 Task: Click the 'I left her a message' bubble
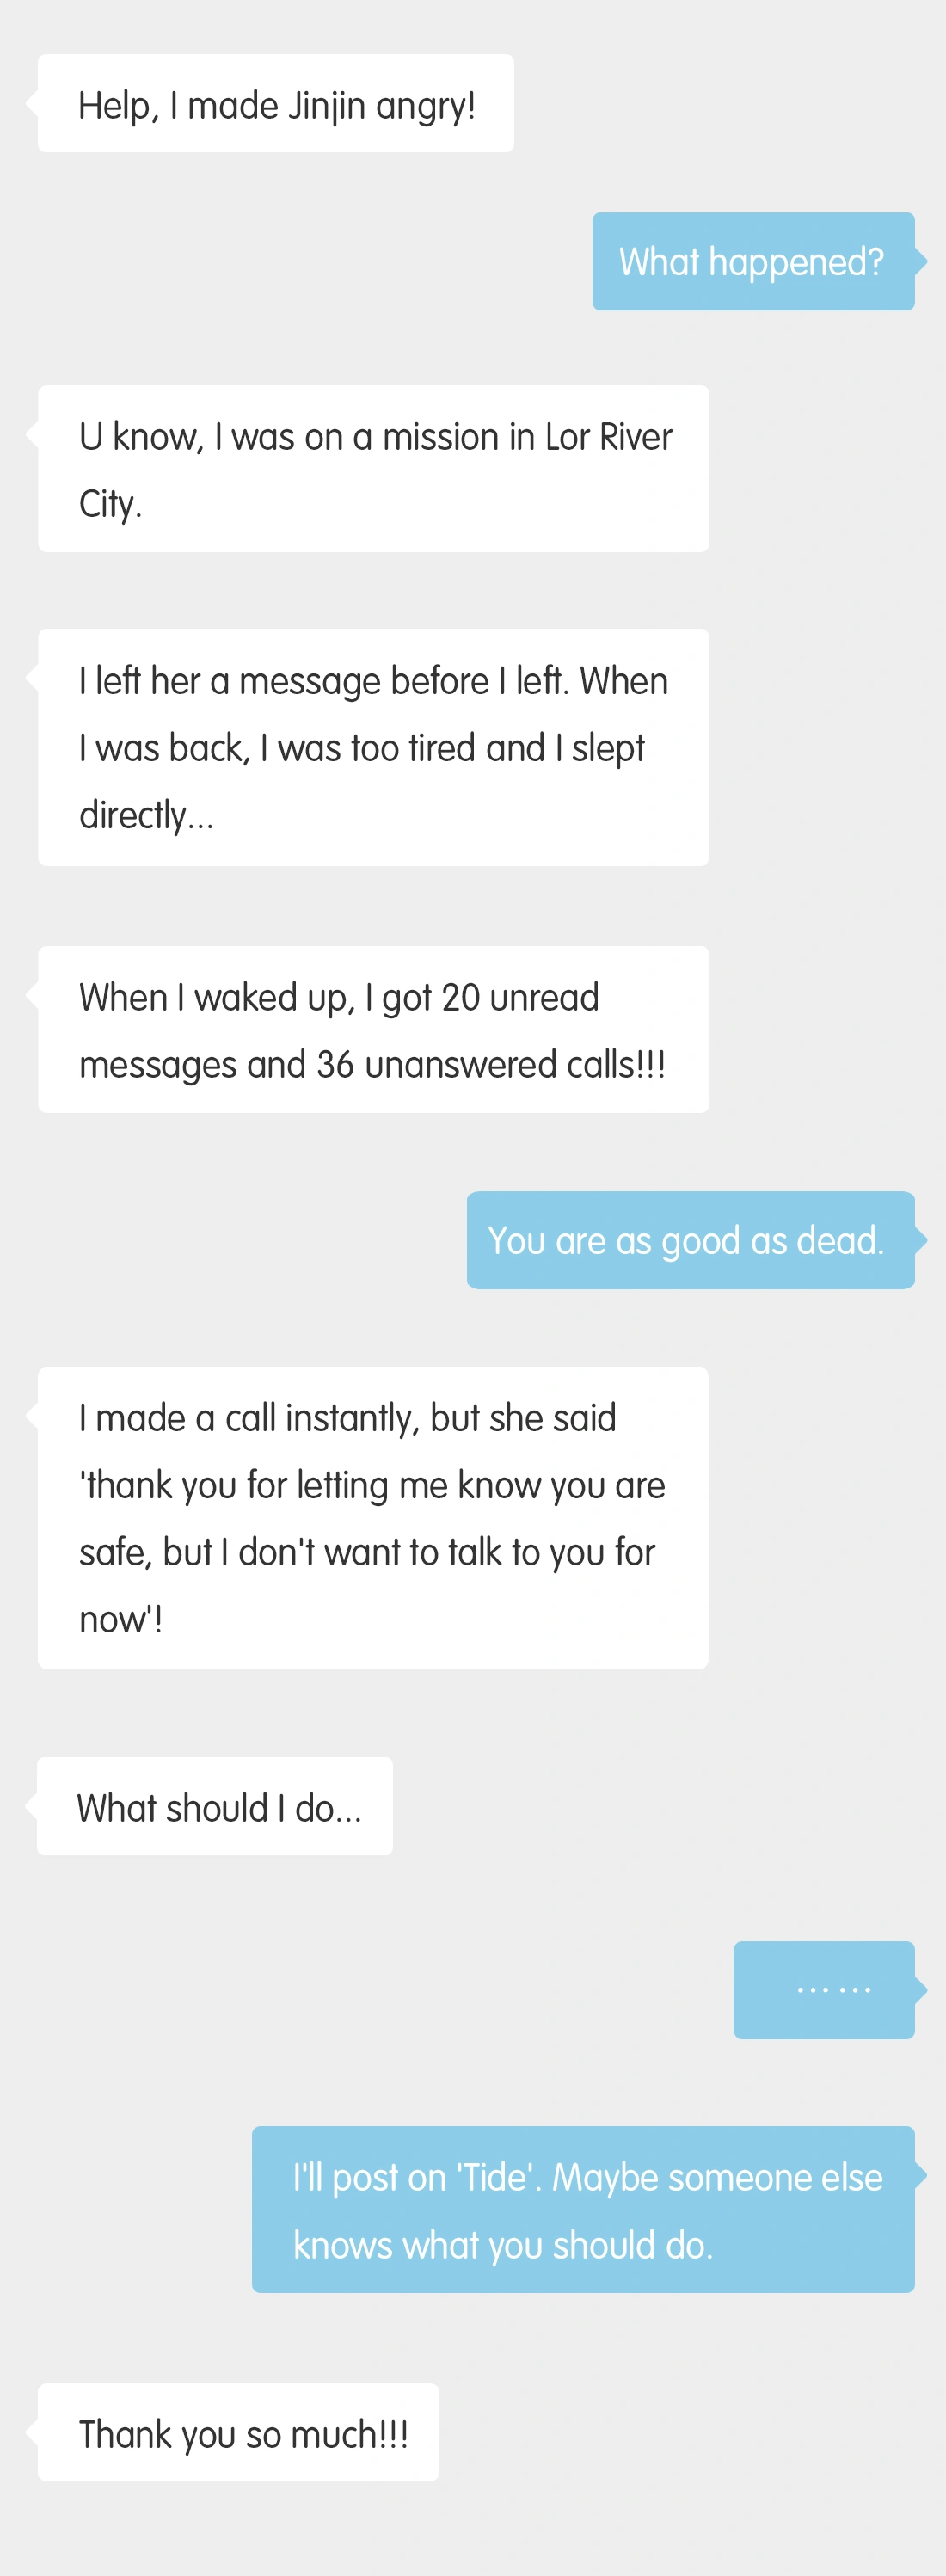point(373,747)
